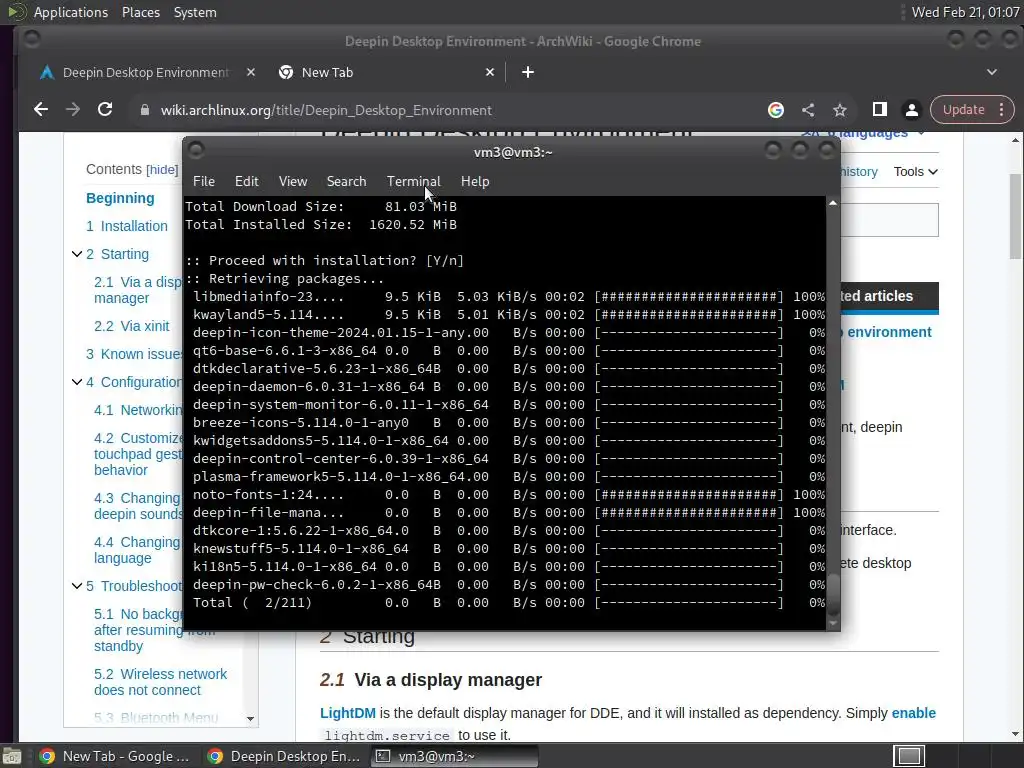
Task: Click the terminal scrollbar thumb
Action: pyautogui.click(x=833, y=593)
